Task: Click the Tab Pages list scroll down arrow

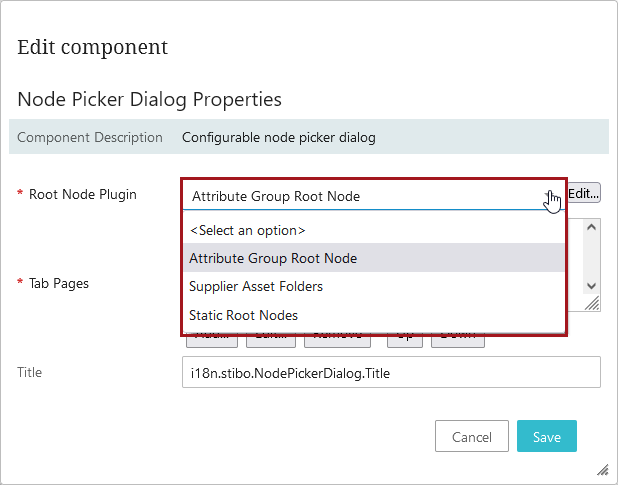Action: (591, 286)
